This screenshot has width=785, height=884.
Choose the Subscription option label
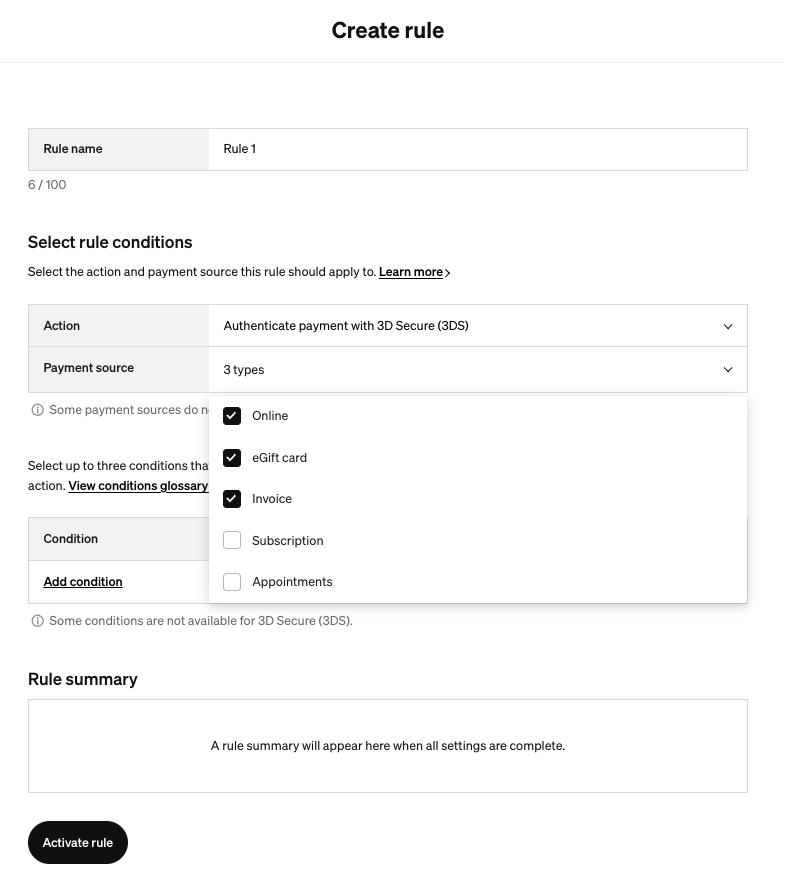288,541
